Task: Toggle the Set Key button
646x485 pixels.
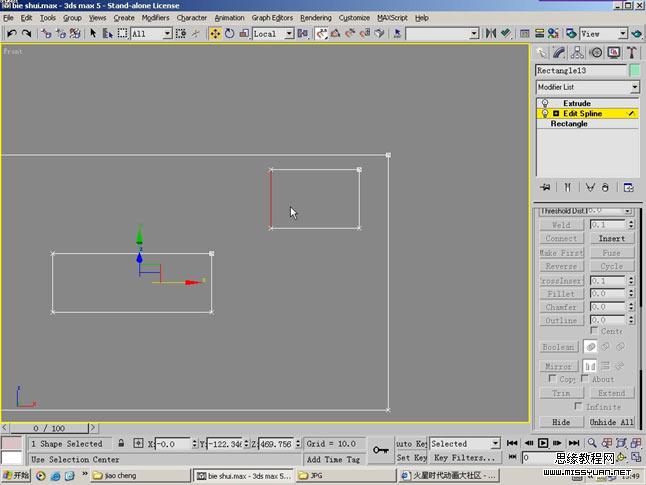Action: (x=411, y=457)
